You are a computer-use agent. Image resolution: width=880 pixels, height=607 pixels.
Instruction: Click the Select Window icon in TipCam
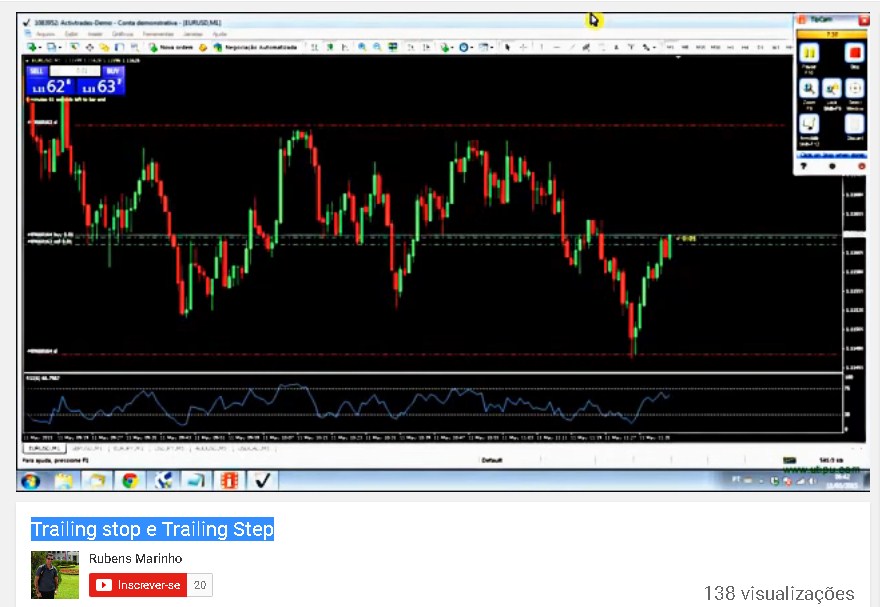click(x=854, y=90)
